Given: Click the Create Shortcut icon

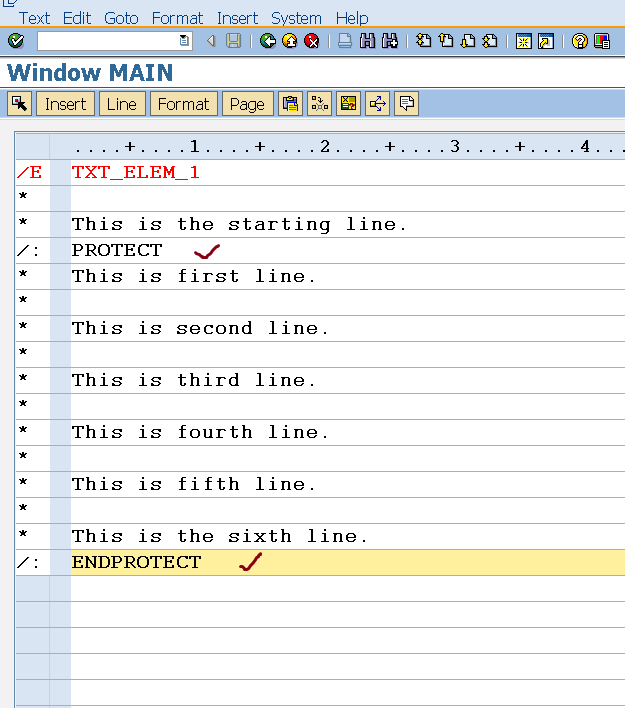Looking at the screenshot, I should point(546,41).
